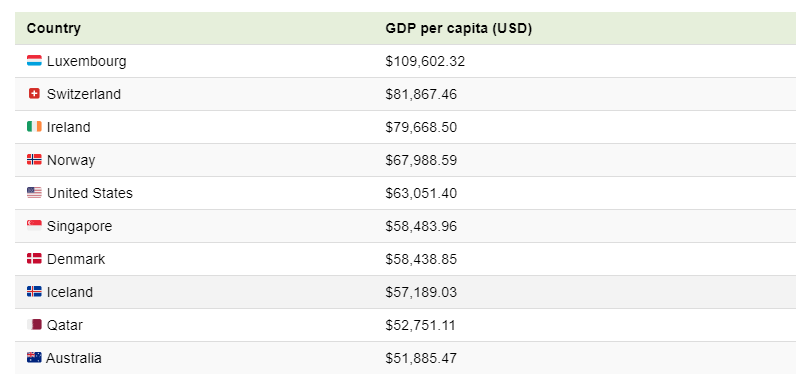
Task: Select Australia's $51,885.47 value
Action: (x=421, y=358)
